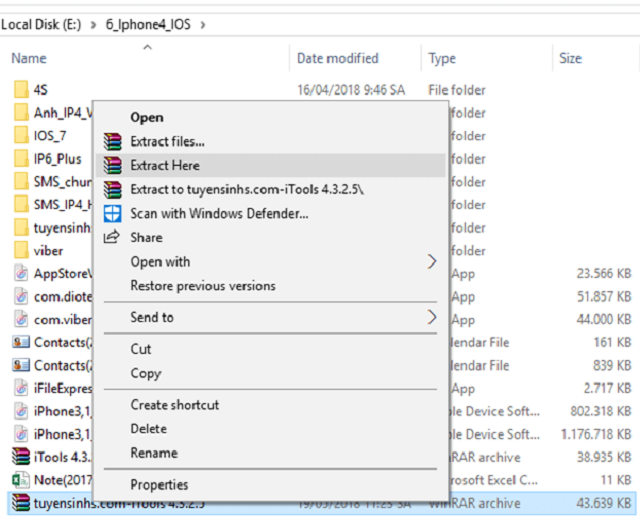Image resolution: width=640 pixels, height=529 pixels.
Task: Choose Share in the context menu
Action: coord(270,238)
